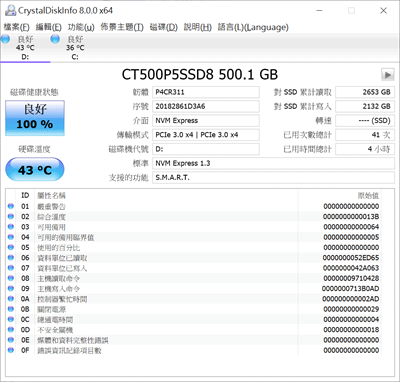The height and width of the screenshot is (382, 400).
Task: Click the status dot of attribute 01
Action: click(11, 206)
